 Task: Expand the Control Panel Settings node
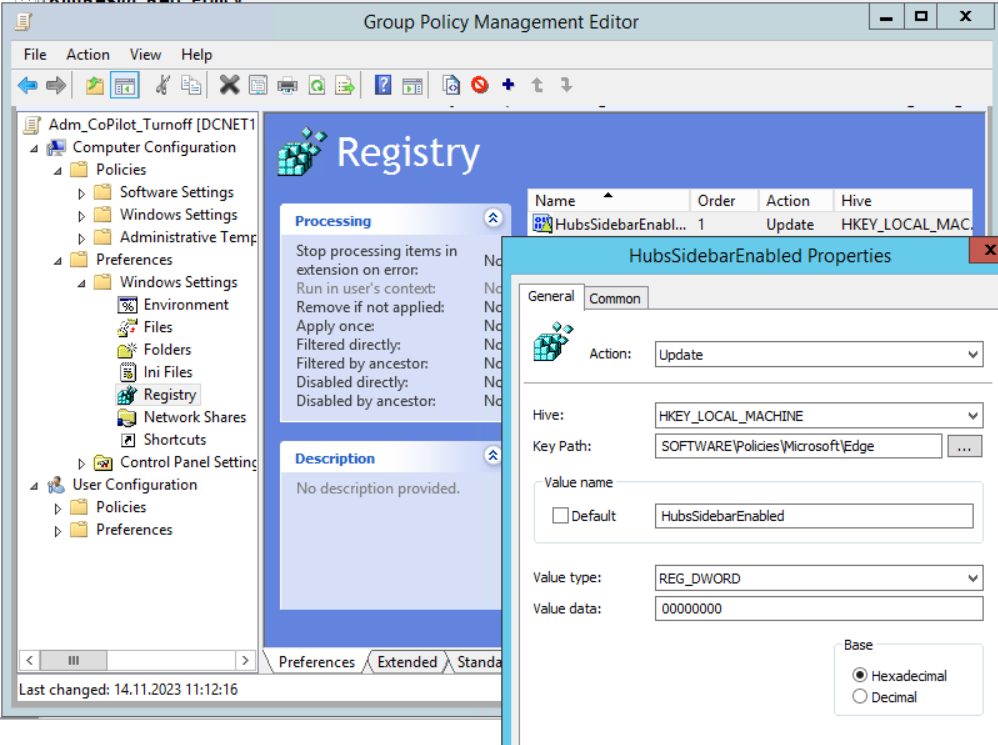81,463
